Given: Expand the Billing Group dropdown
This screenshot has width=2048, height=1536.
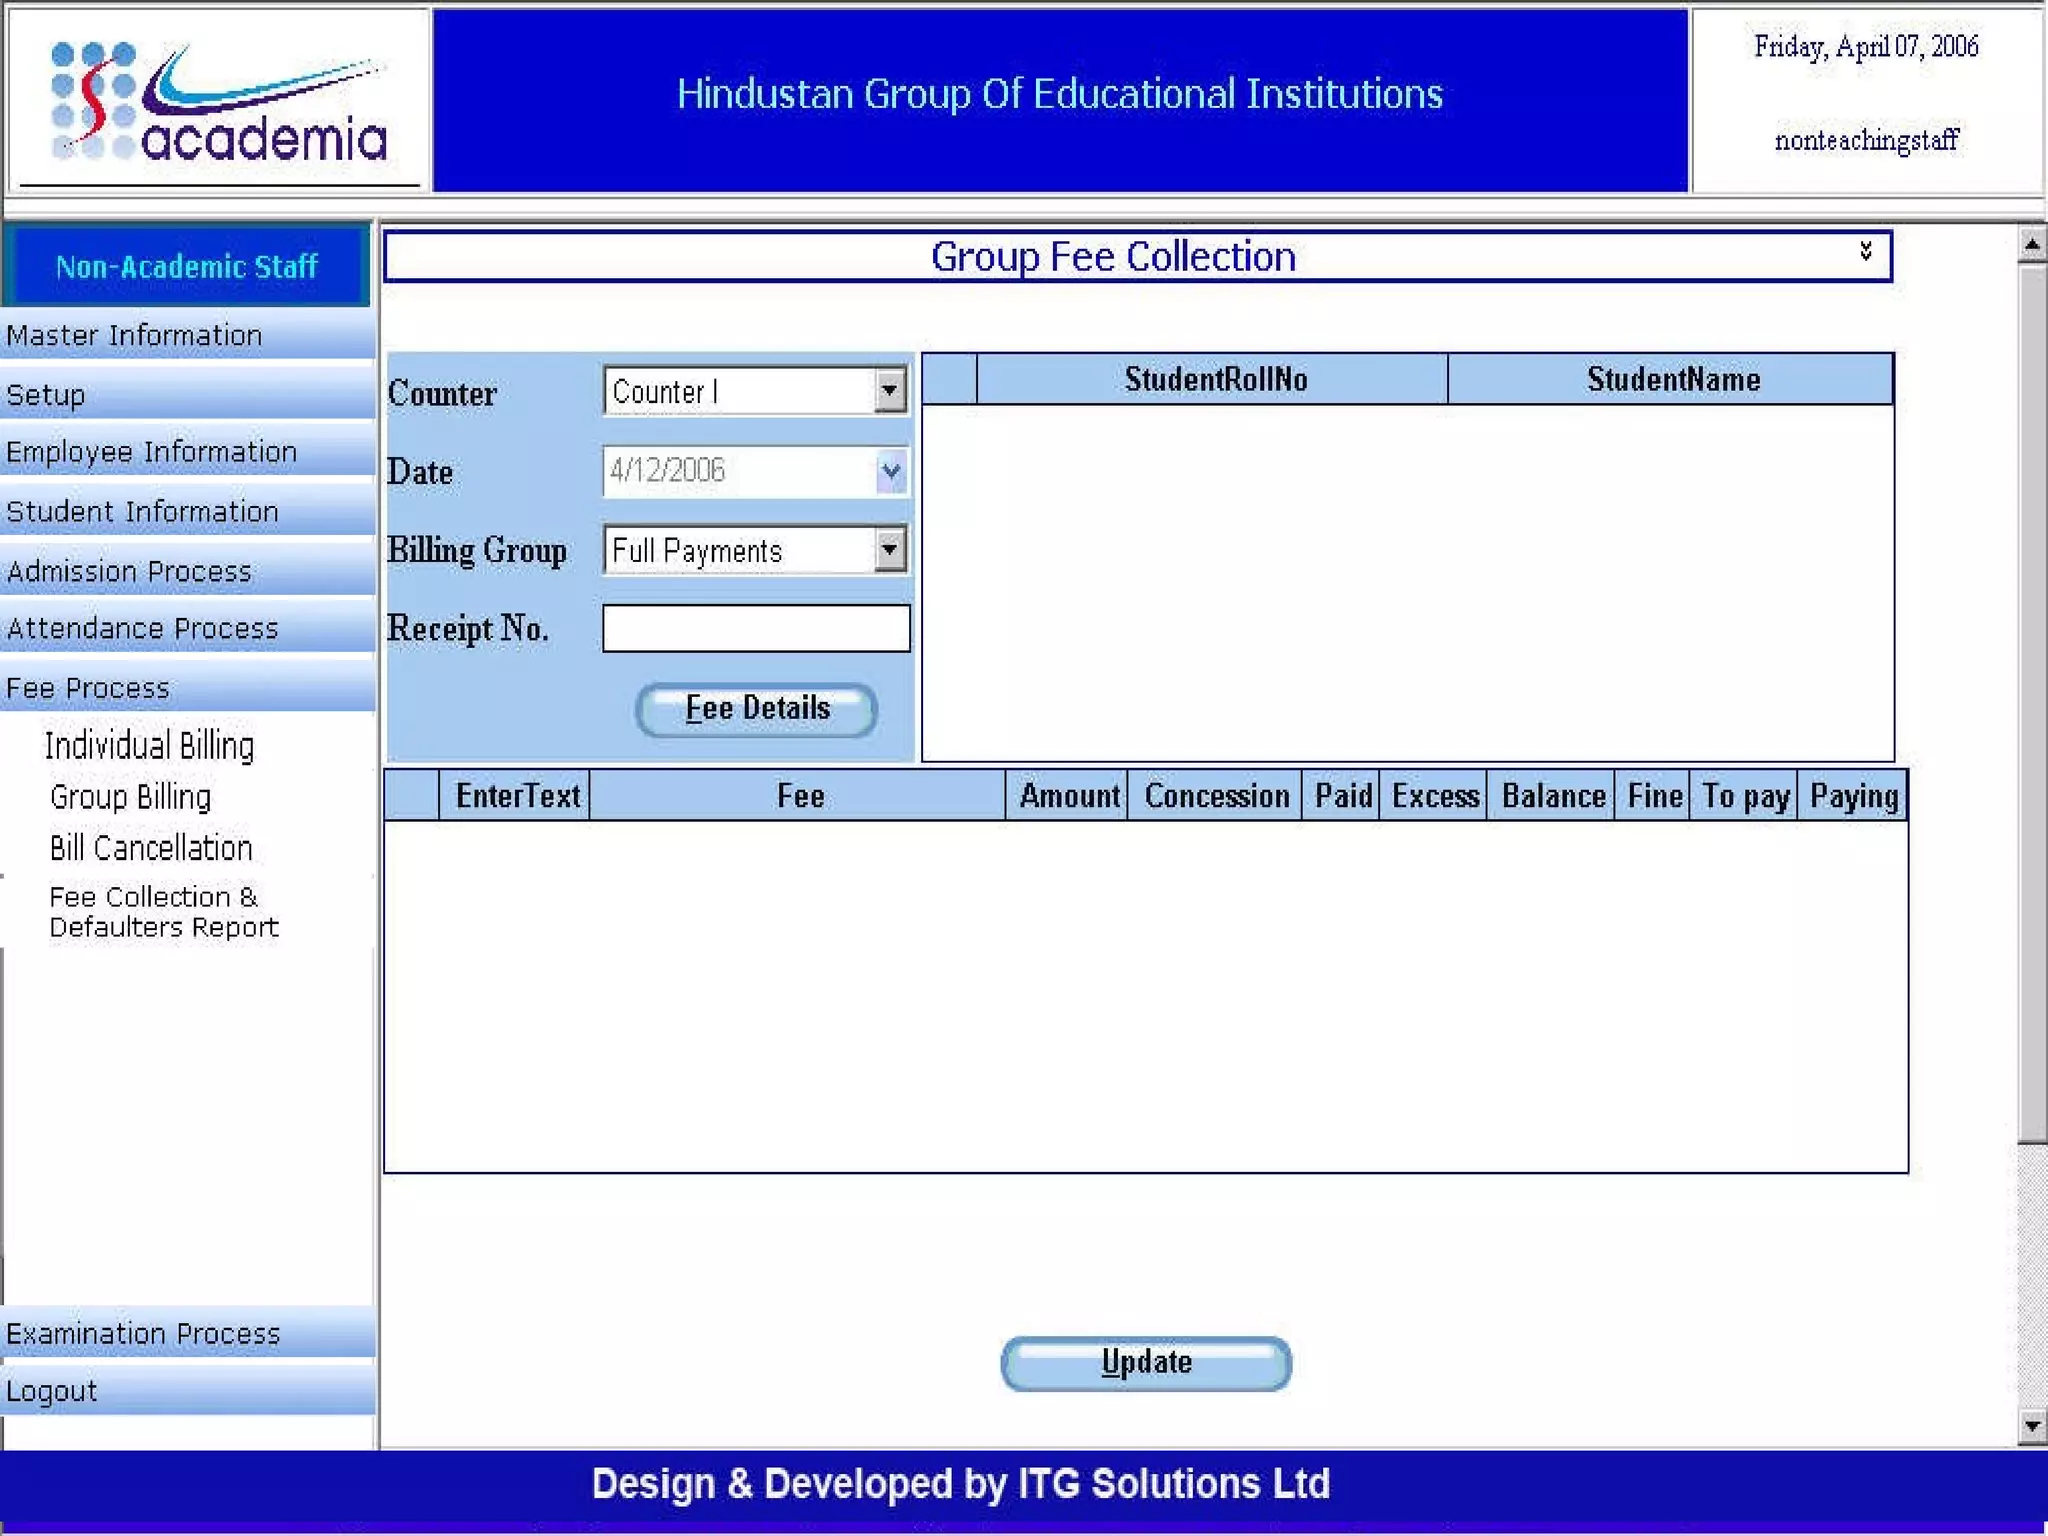Looking at the screenshot, I should [889, 550].
